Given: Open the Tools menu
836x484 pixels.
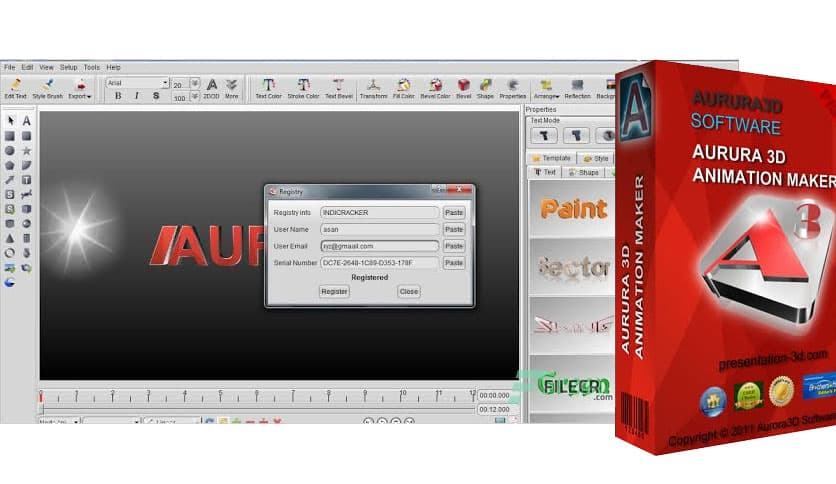Looking at the screenshot, I should 92,68.
